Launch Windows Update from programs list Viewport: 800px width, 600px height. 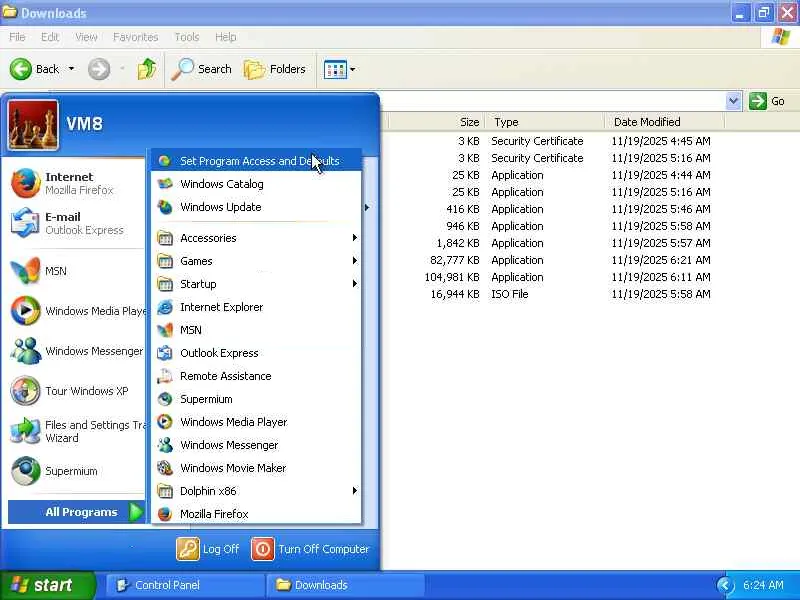[x=256, y=207]
